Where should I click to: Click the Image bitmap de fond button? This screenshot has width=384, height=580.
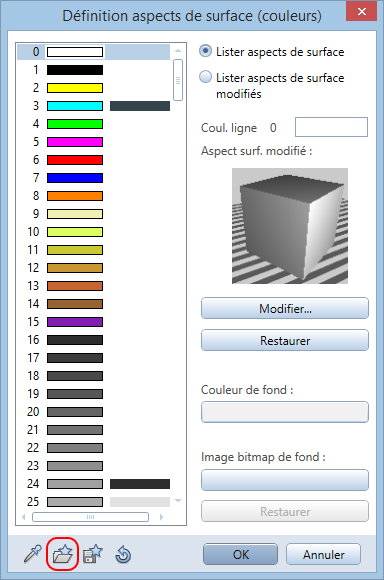click(285, 480)
